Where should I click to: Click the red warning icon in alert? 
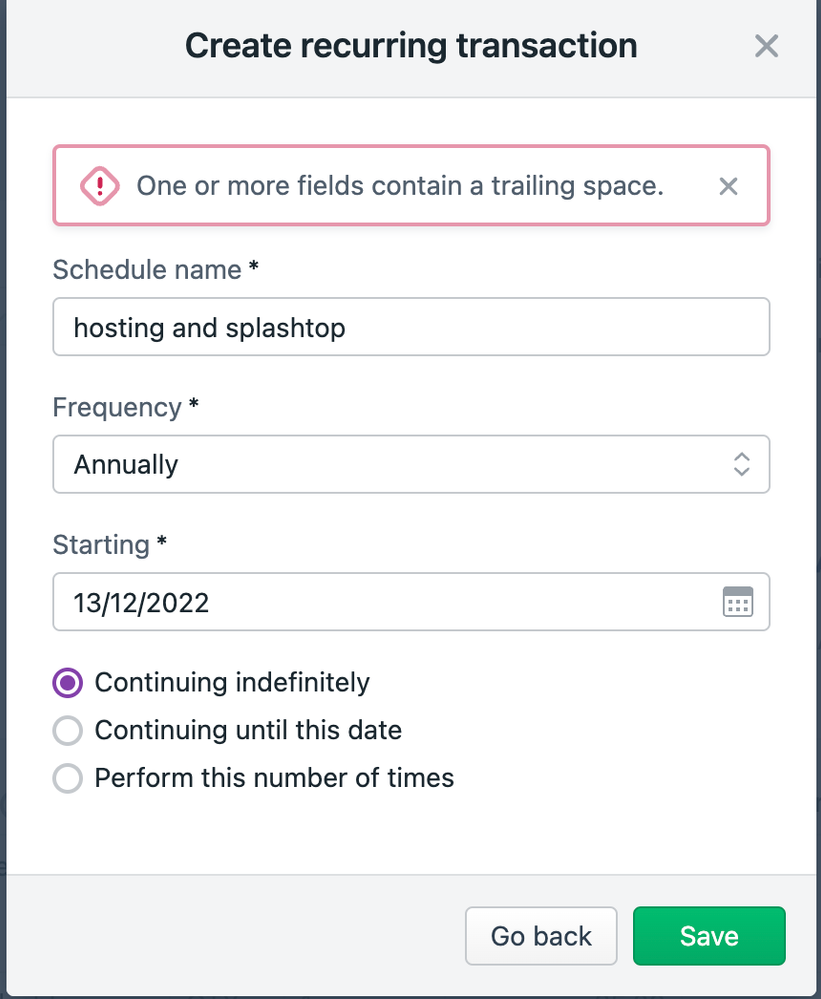(x=100, y=186)
